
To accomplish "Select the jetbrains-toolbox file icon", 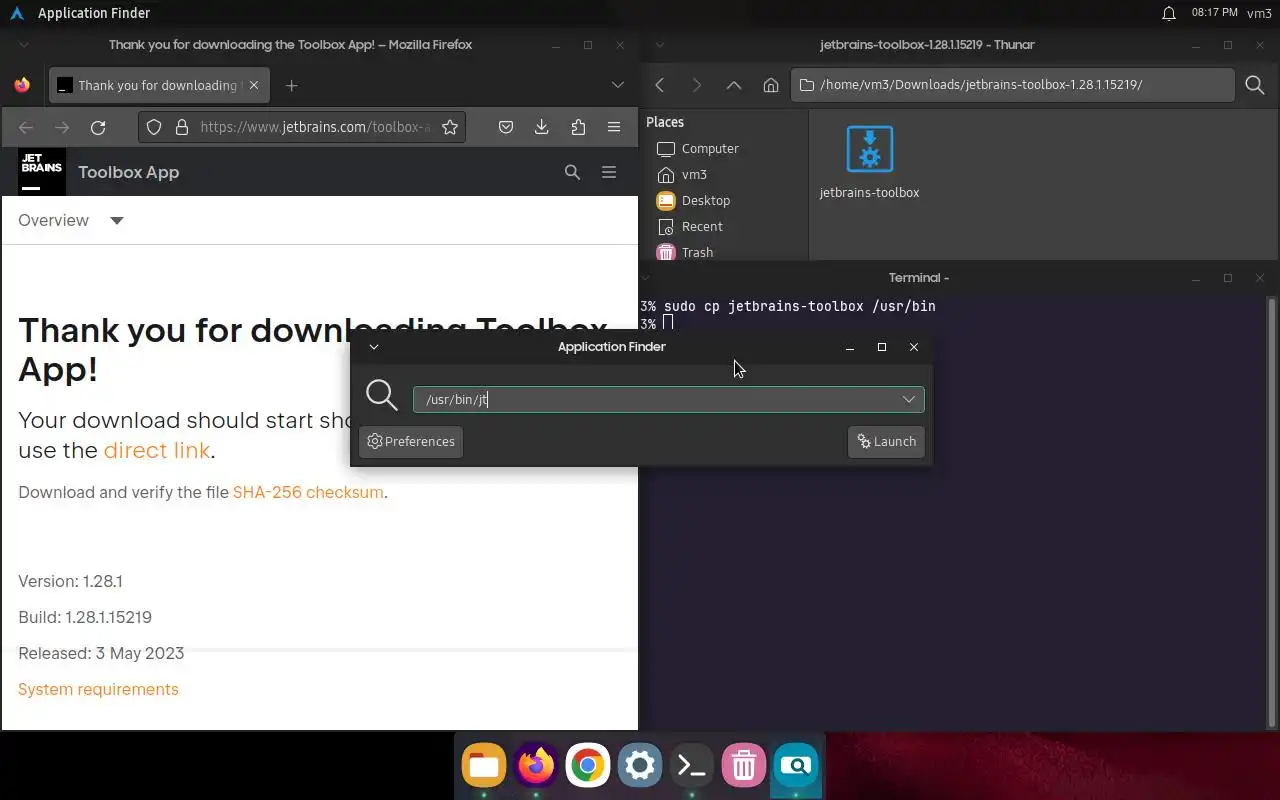I will click(x=869, y=150).
